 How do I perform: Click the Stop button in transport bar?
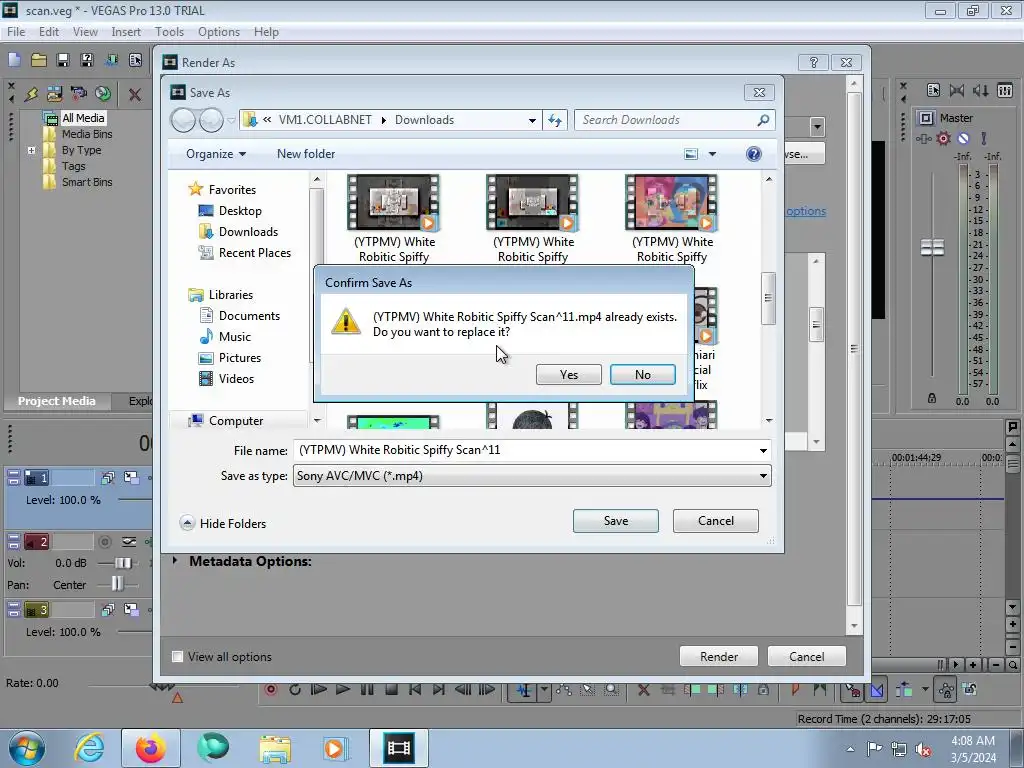coord(391,690)
